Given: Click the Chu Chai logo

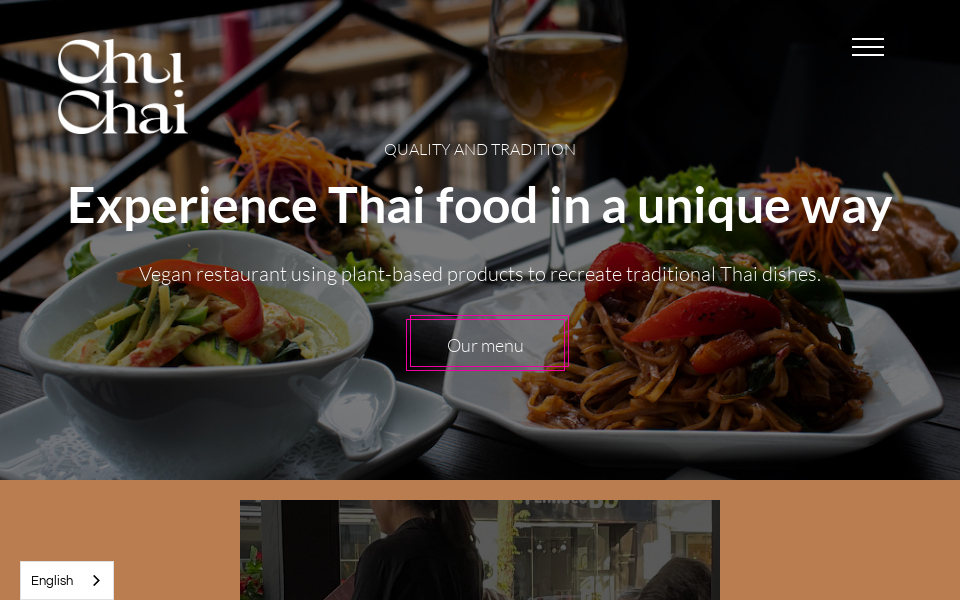Looking at the screenshot, I should [x=122, y=86].
